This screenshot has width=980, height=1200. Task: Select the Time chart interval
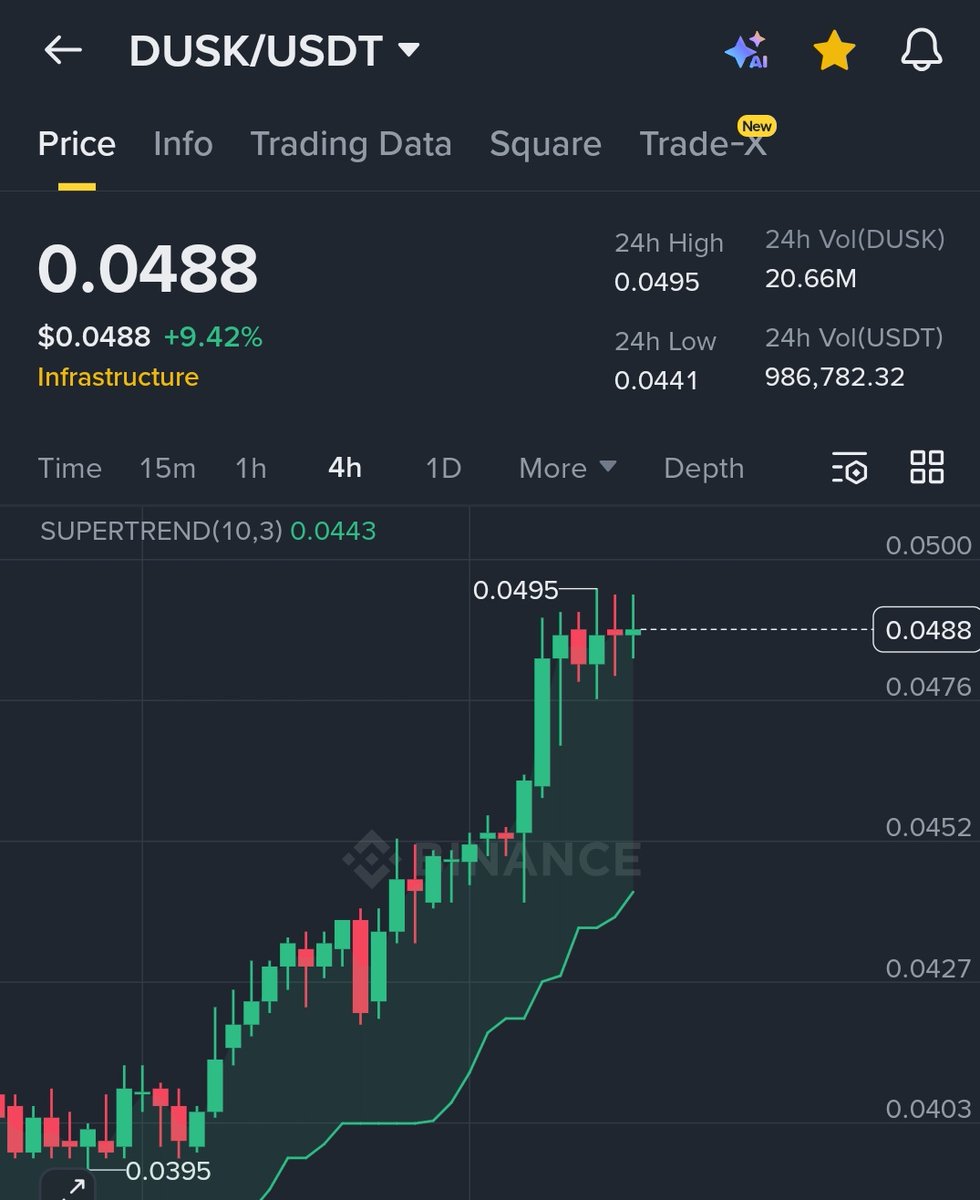[x=70, y=468]
